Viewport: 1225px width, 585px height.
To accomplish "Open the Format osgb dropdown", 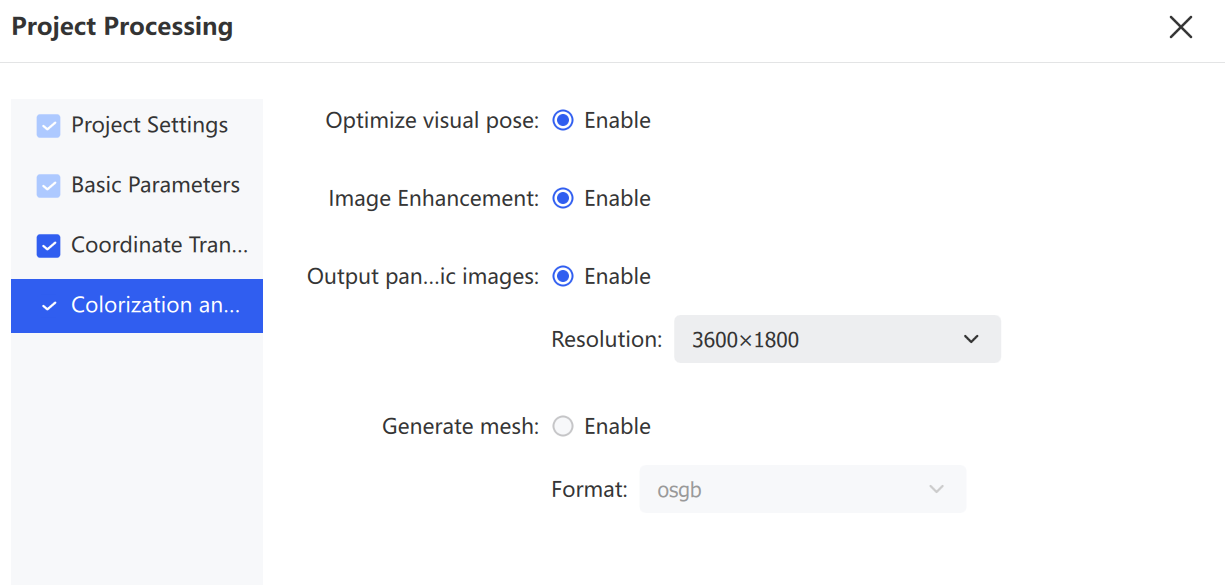I will (803, 489).
